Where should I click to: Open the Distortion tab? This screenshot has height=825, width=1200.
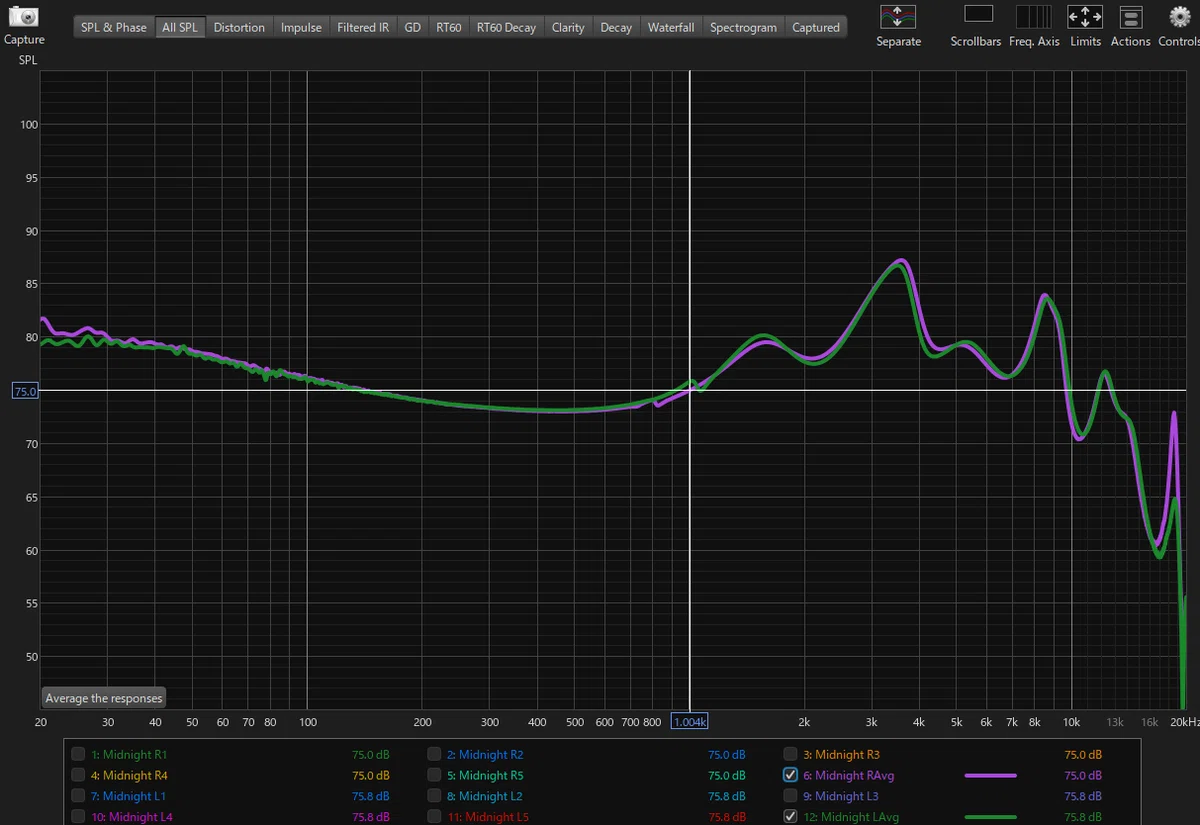pyautogui.click(x=239, y=27)
